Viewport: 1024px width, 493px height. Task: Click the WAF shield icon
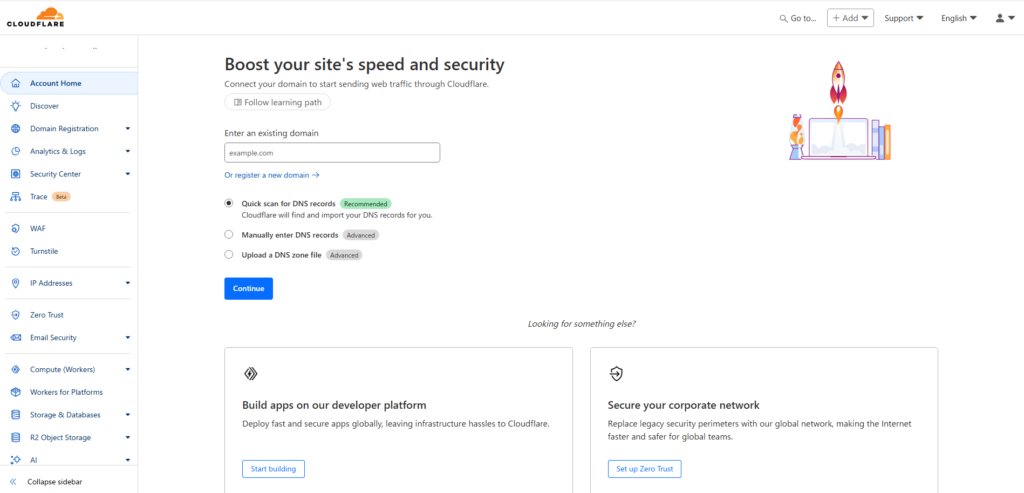[15, 228]
